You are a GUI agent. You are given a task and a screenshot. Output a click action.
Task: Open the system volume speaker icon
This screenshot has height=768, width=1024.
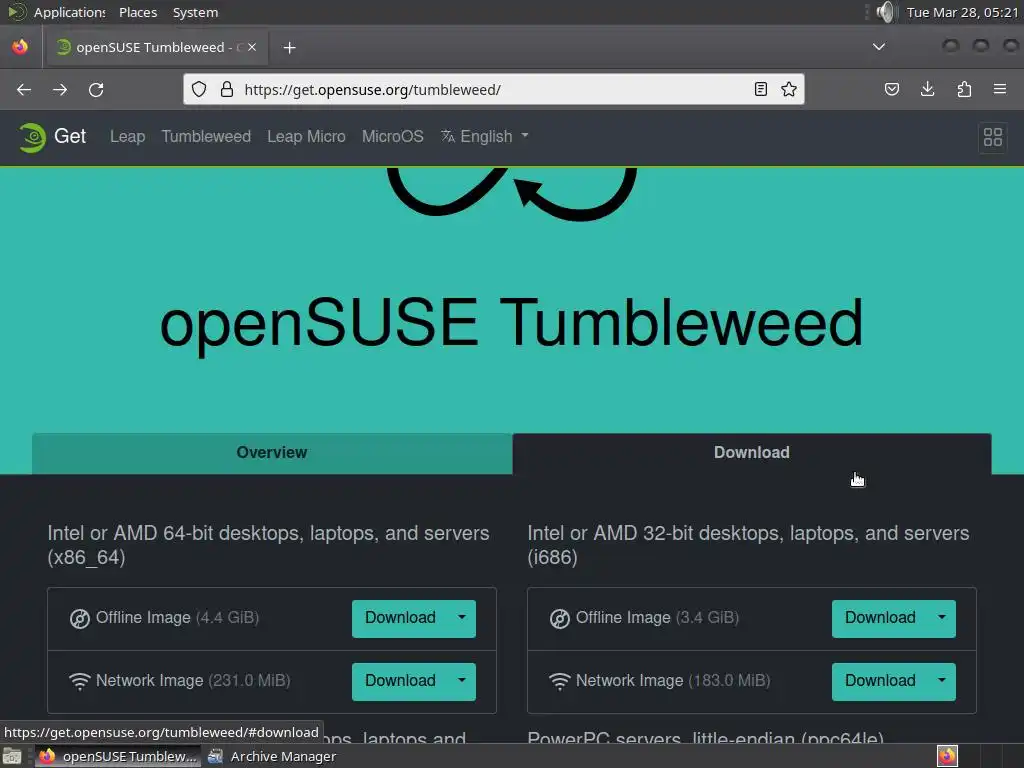point(886,12)
